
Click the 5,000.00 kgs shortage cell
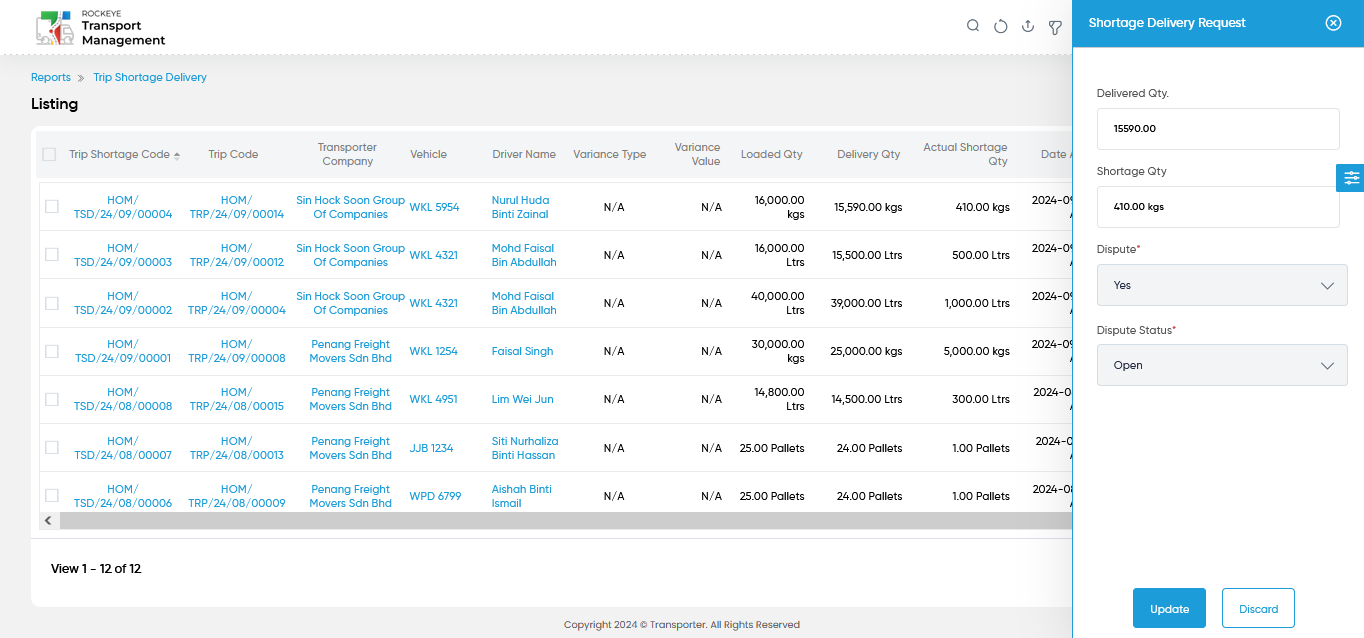coord(976,351)
